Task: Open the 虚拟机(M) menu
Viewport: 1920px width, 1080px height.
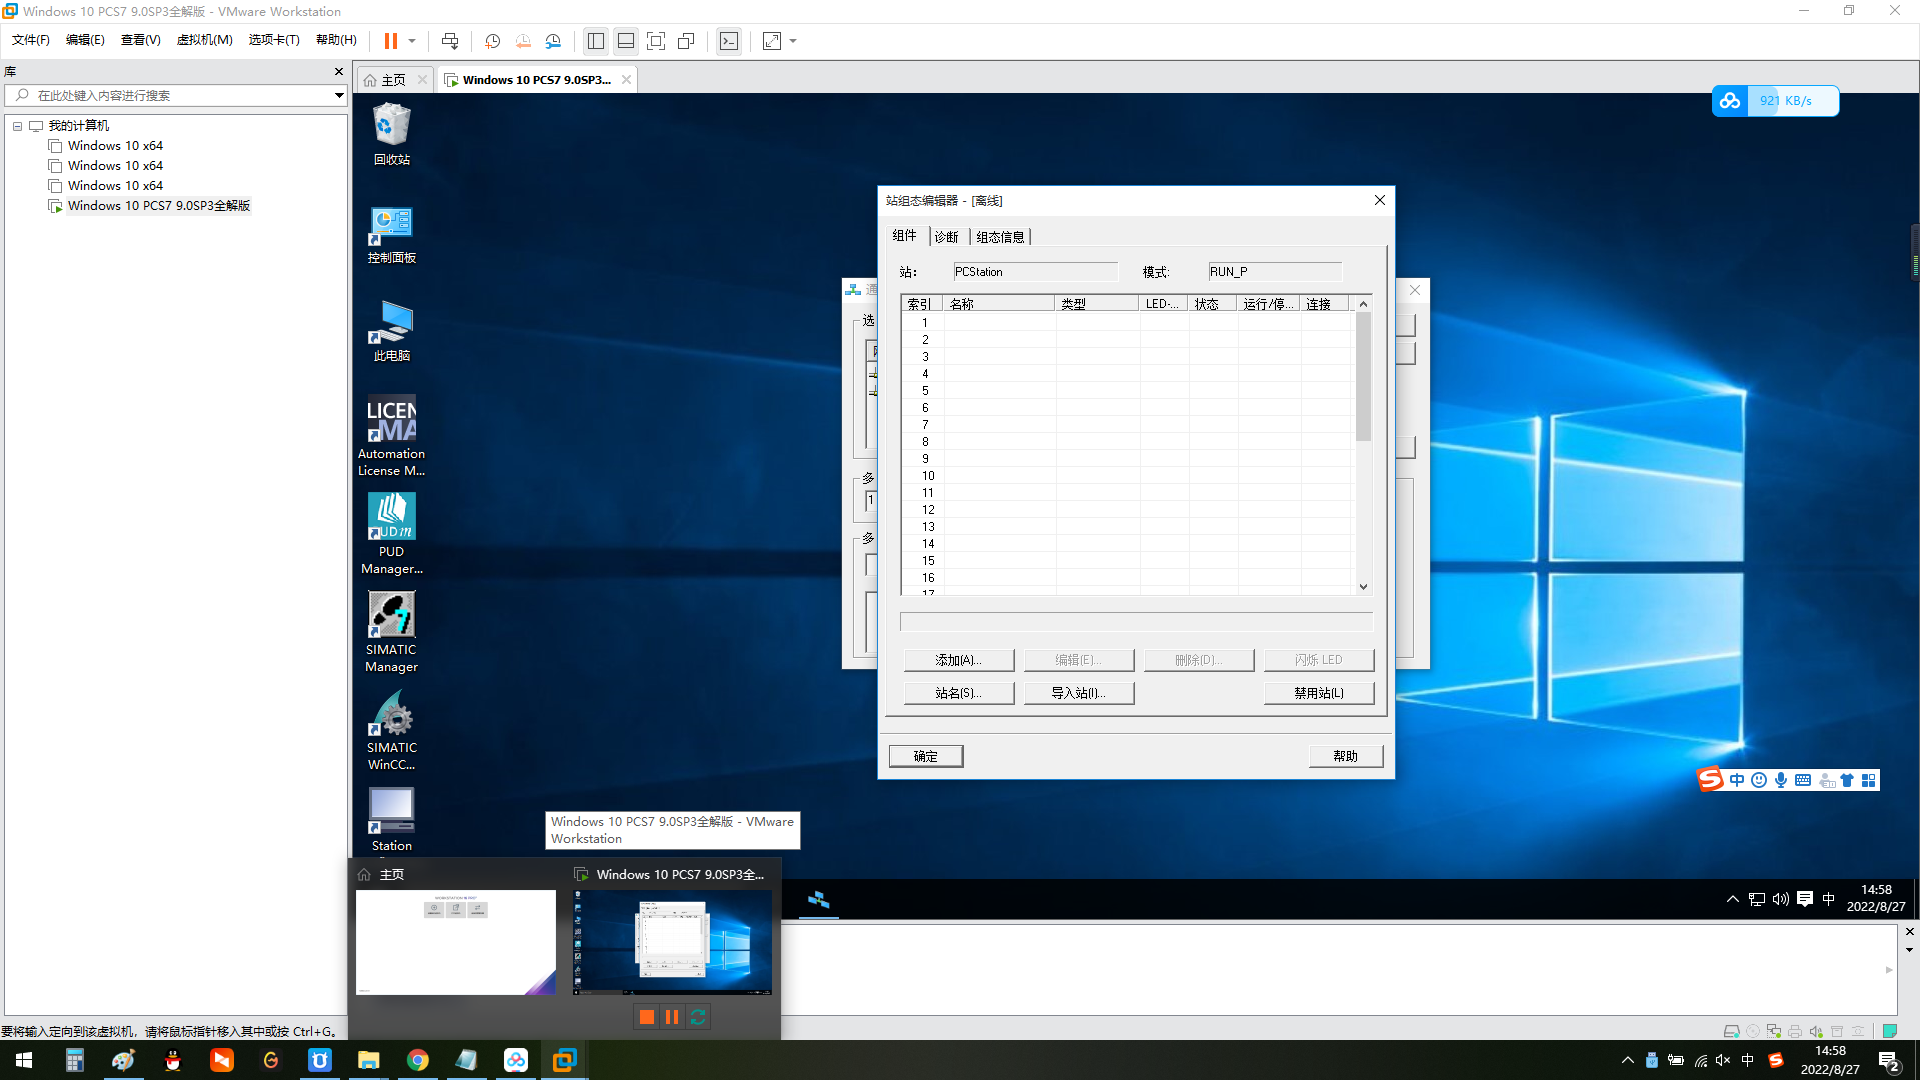Action: coord(204,40)
